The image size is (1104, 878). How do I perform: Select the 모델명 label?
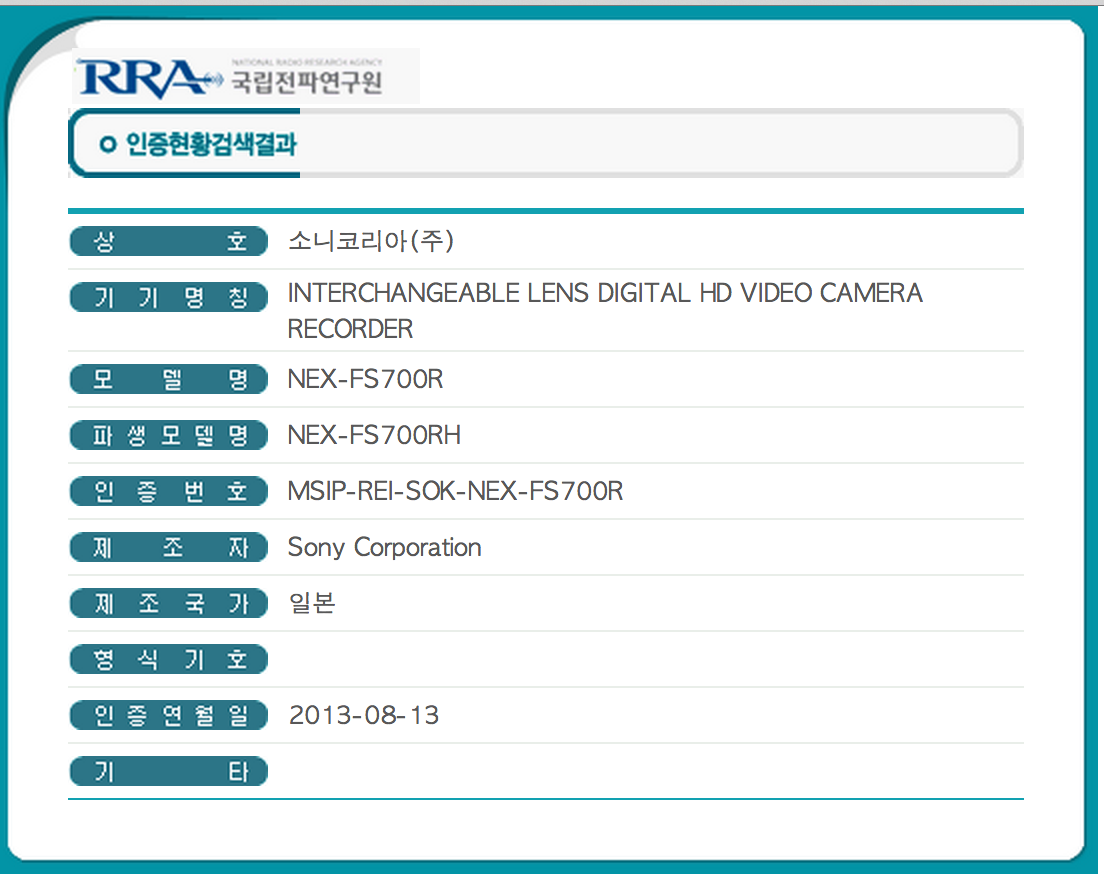[x=169, y=380]
